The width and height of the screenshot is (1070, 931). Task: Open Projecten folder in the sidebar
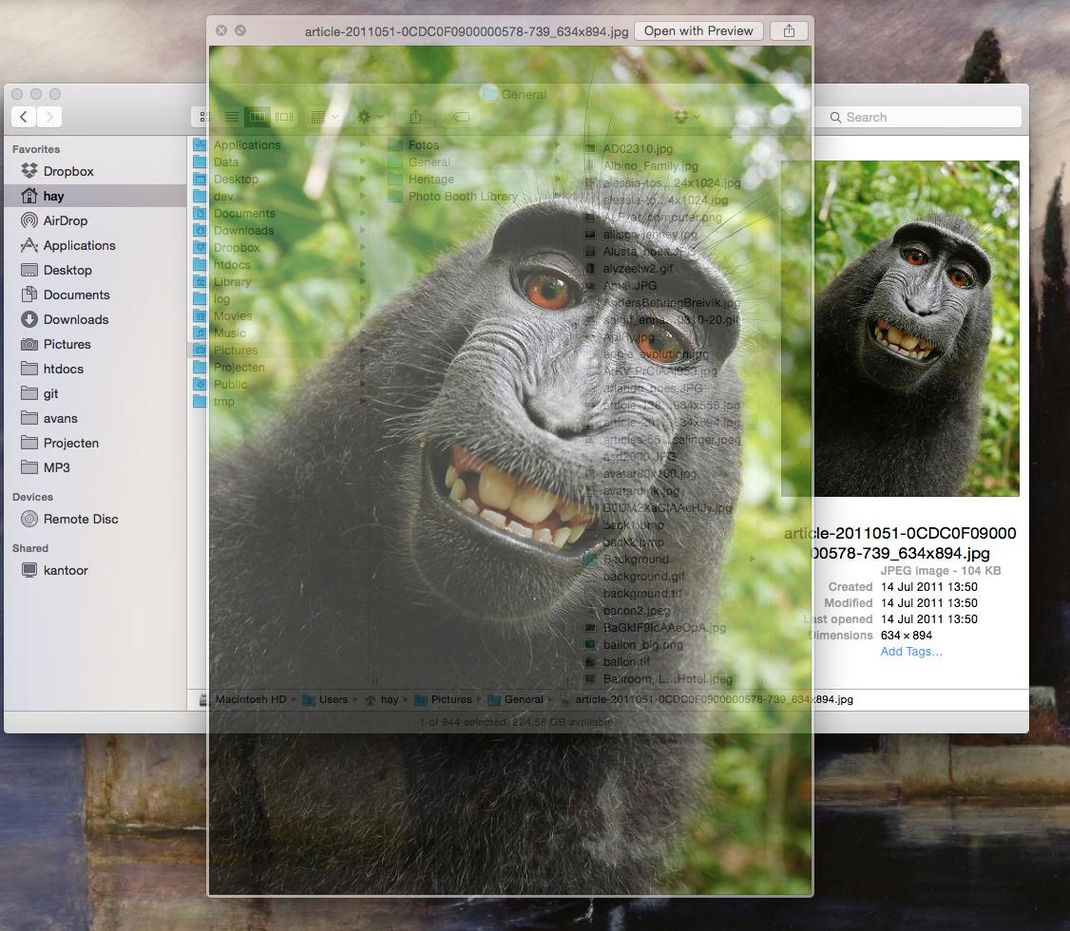coord(95,443)
